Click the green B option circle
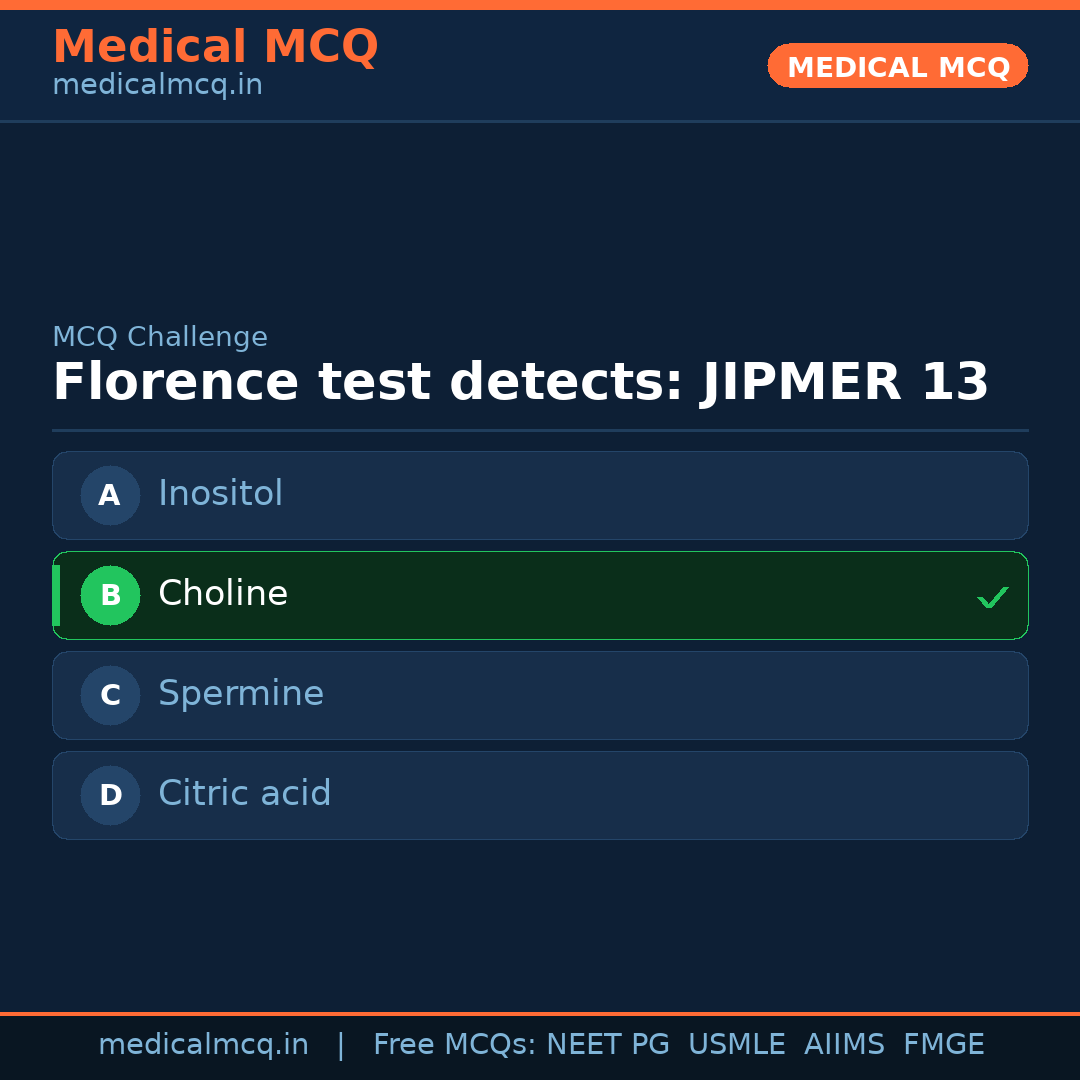Viewport: 1080px width, 1080px height. click(110, 595)
